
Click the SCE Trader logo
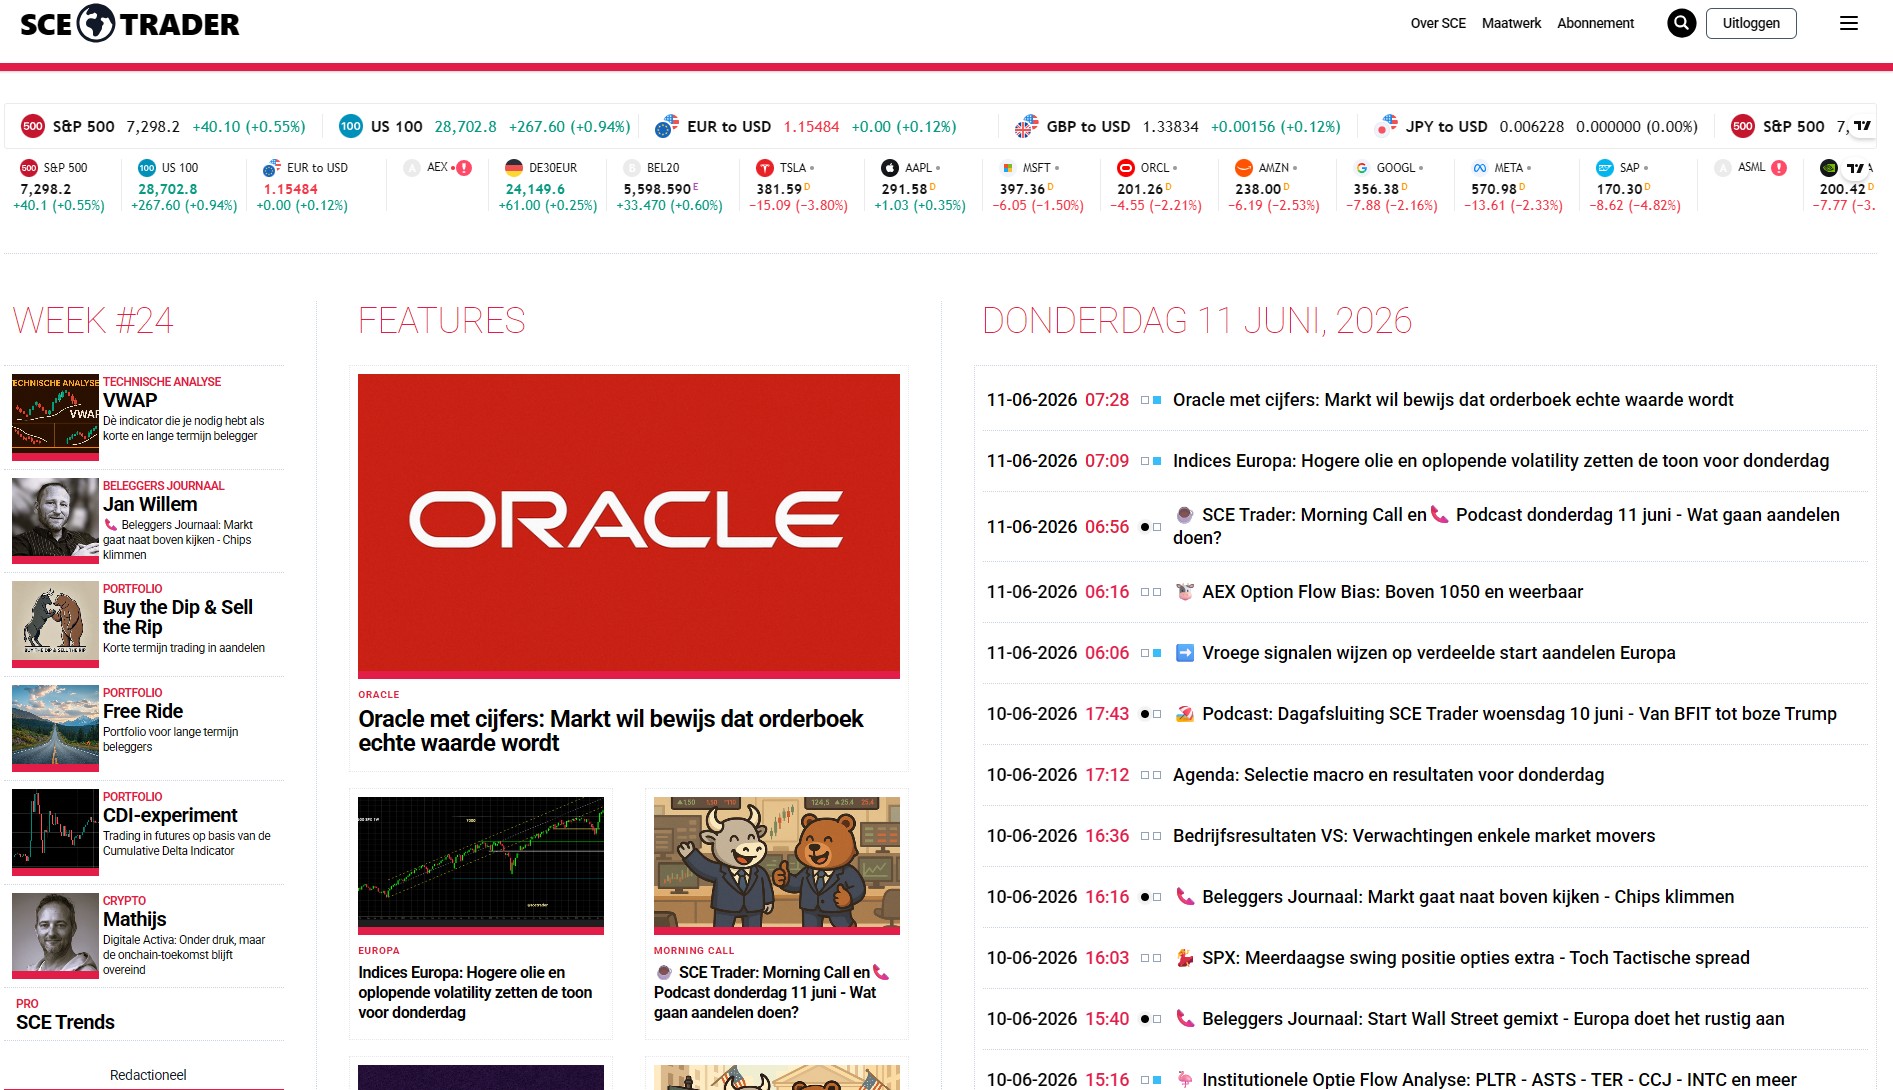coord(130,23)
